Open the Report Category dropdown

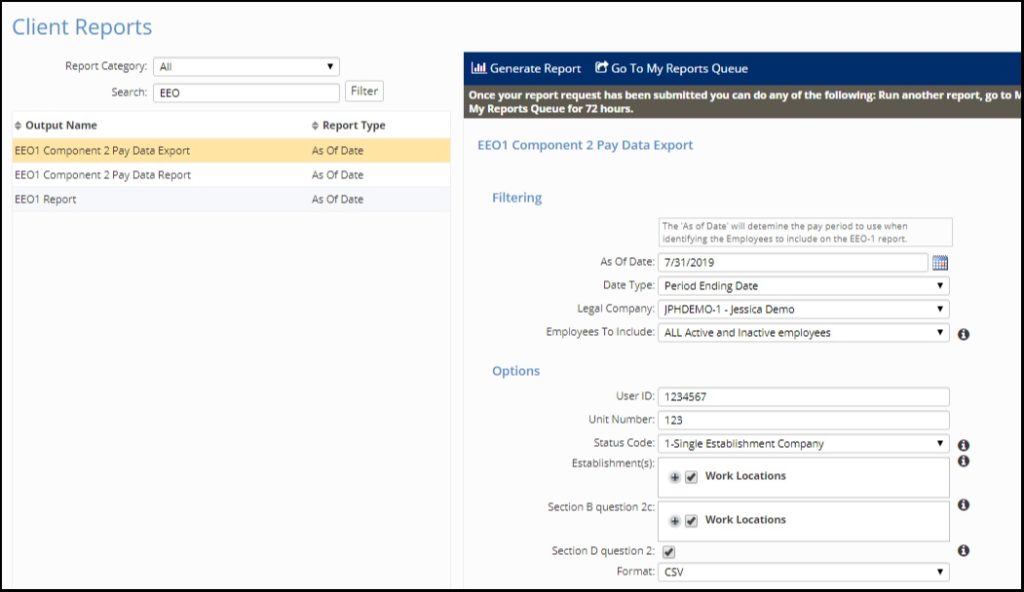pos(246,67)
